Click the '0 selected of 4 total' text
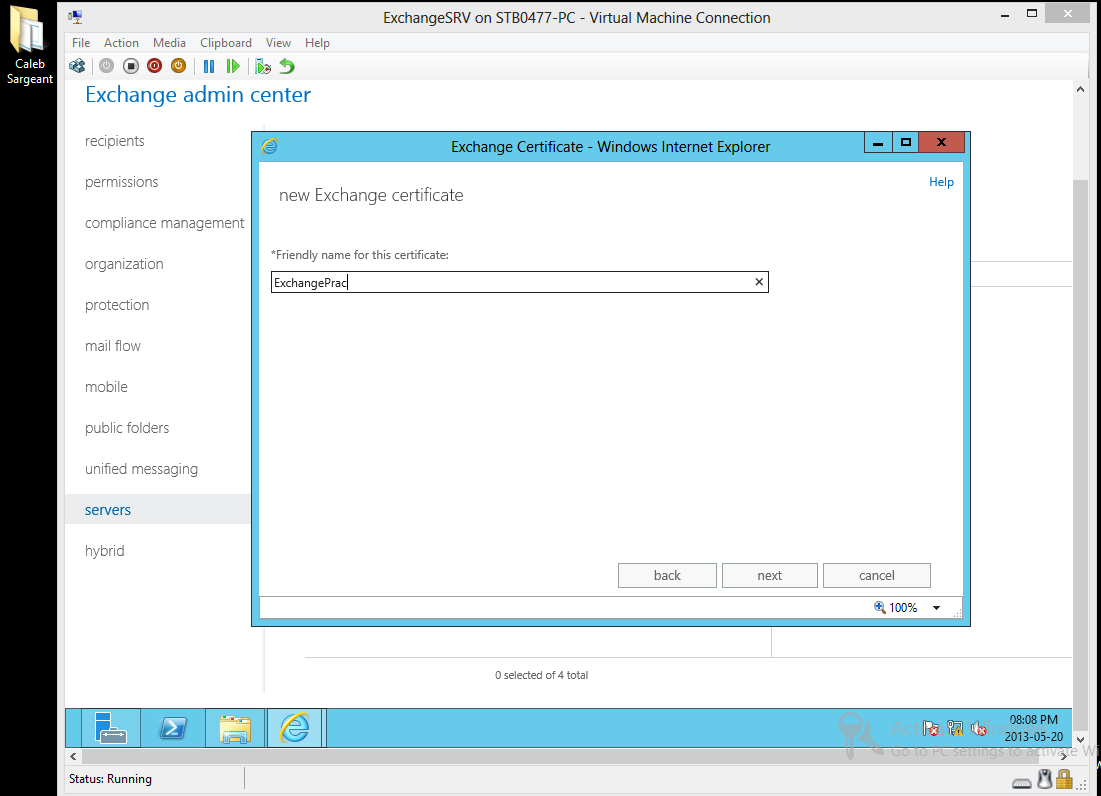The height and width of the screenshot is (796, 1101). point(541,675)
